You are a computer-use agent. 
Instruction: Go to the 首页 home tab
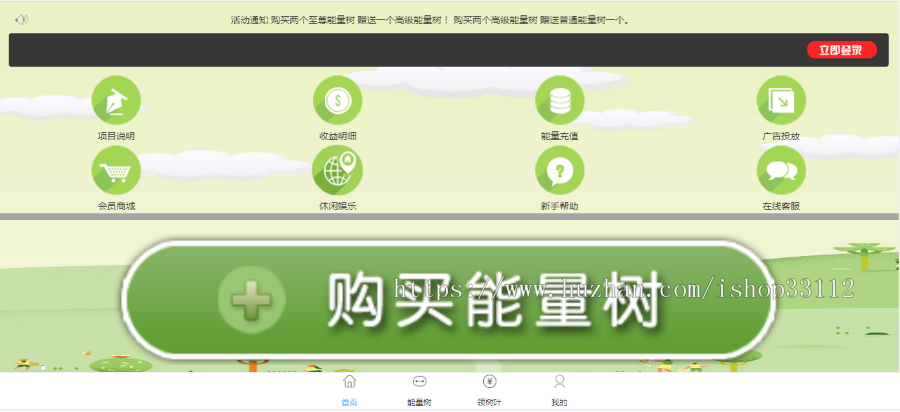349,390
